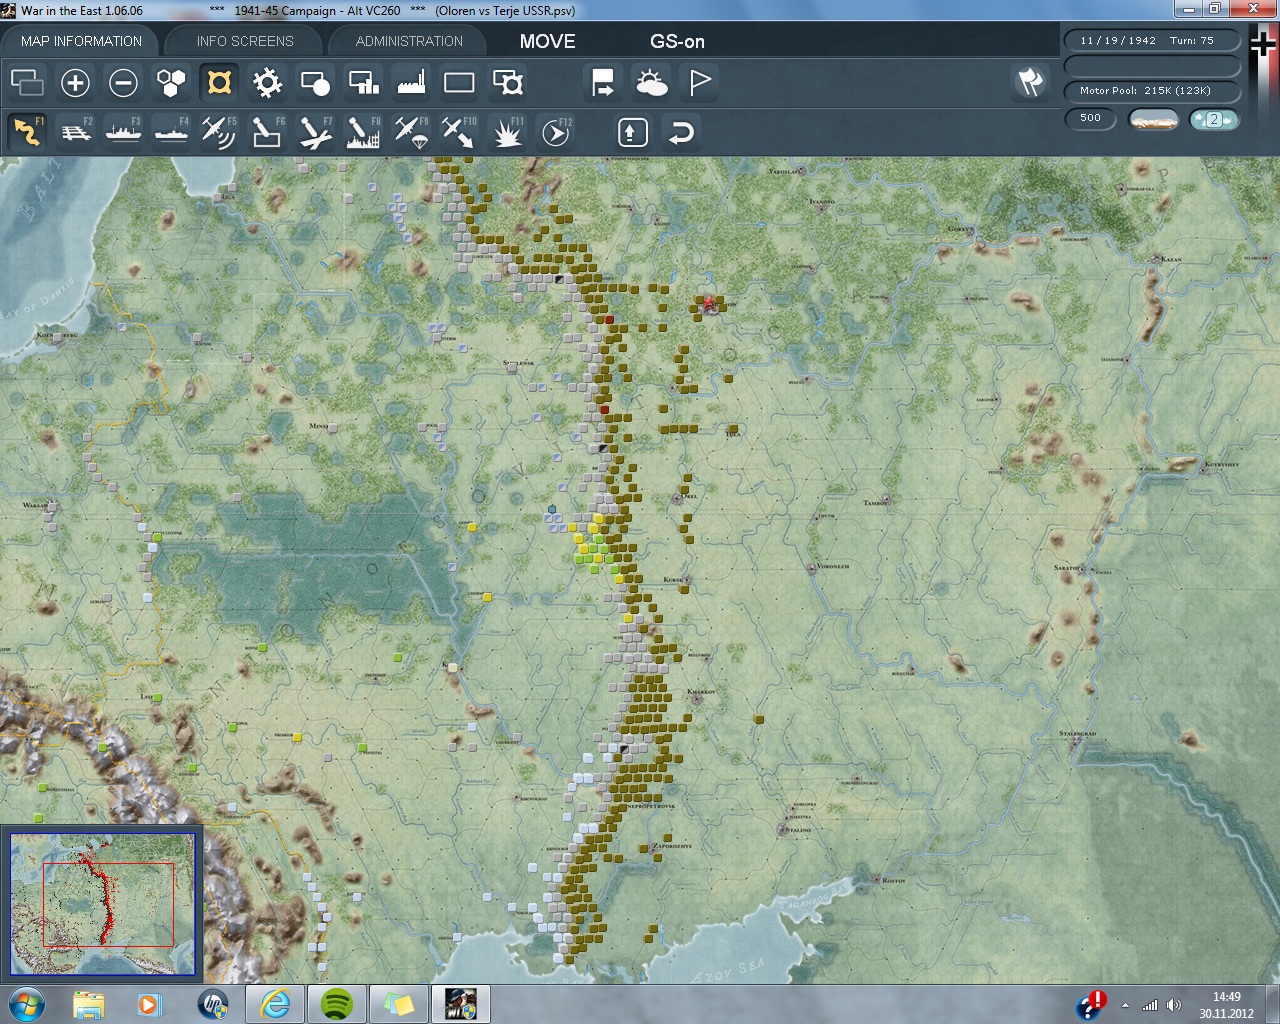Viewport: 1280px width, 1024px height.
Task: Open the INFO SCREENS tab
Action: (x=245, y=41)
